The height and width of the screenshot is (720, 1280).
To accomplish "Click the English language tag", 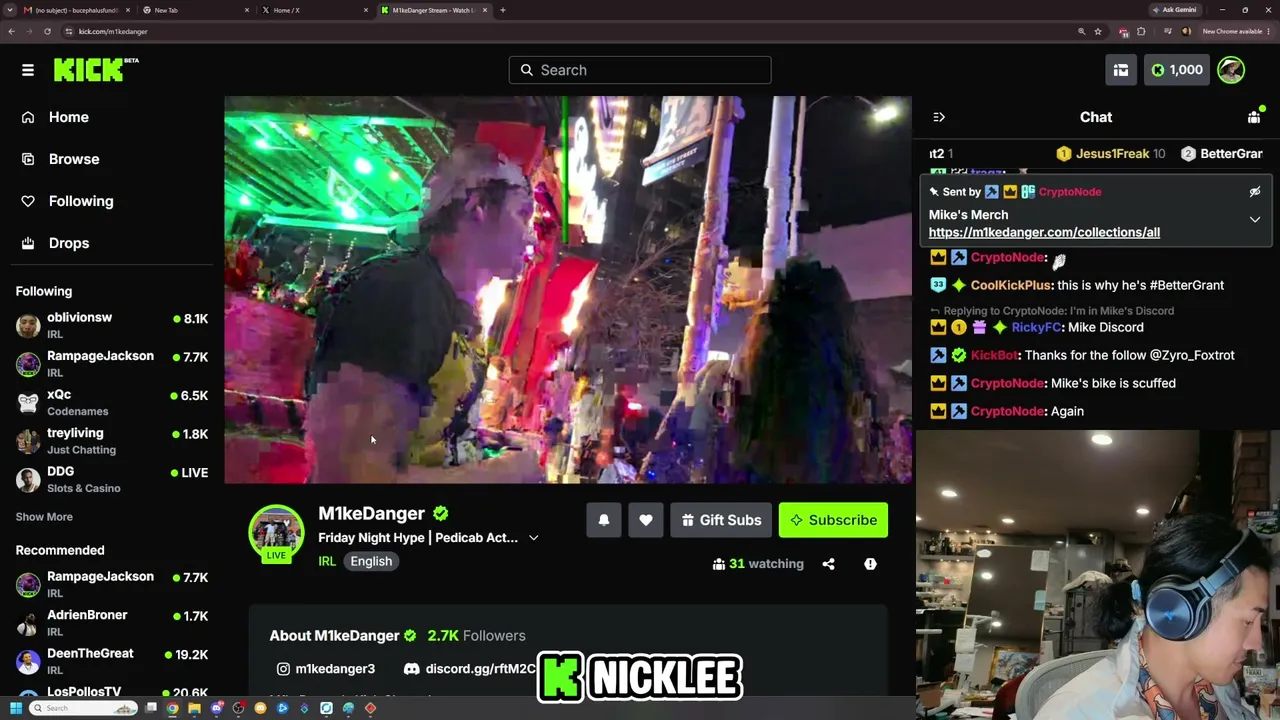I will click(x=371, y=561).
